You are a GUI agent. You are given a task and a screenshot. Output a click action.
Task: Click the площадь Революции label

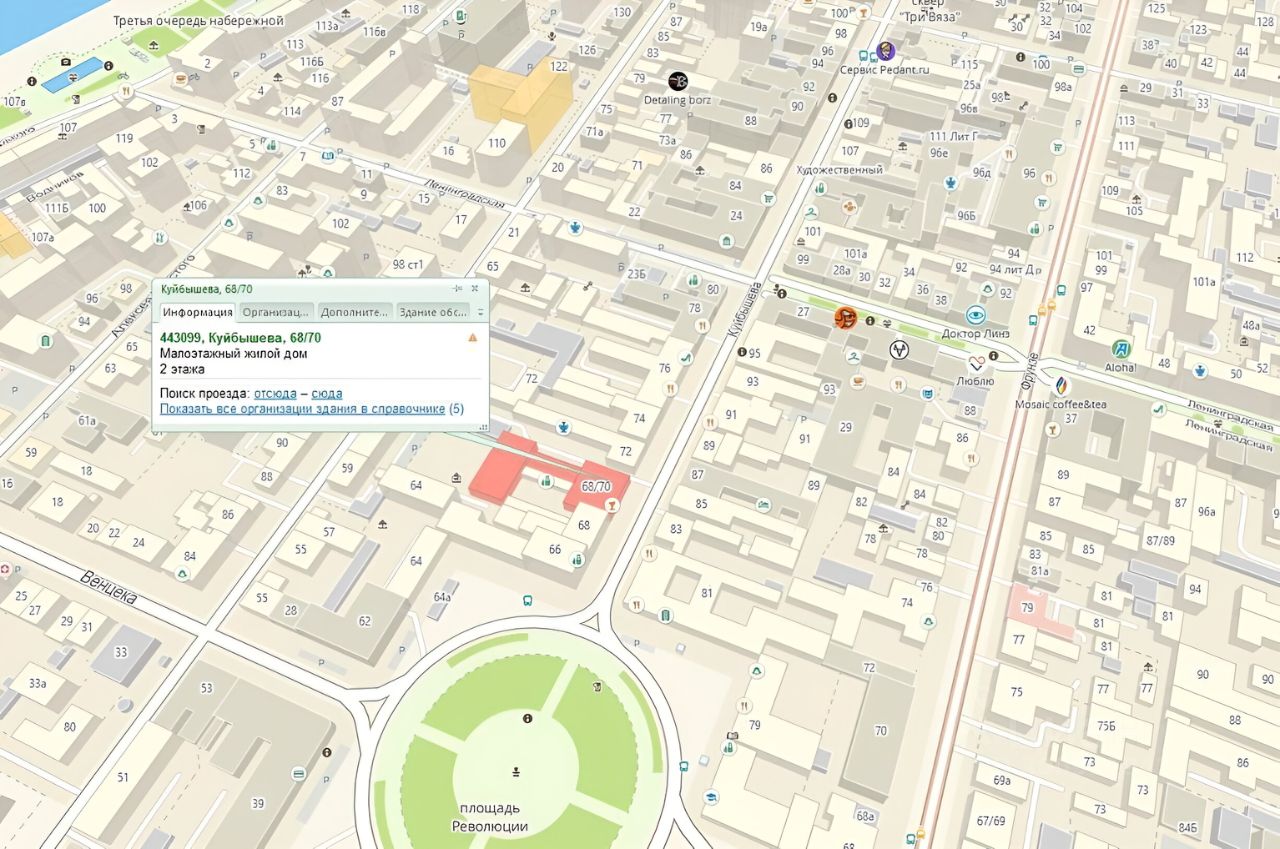click(x=490, y=817)
